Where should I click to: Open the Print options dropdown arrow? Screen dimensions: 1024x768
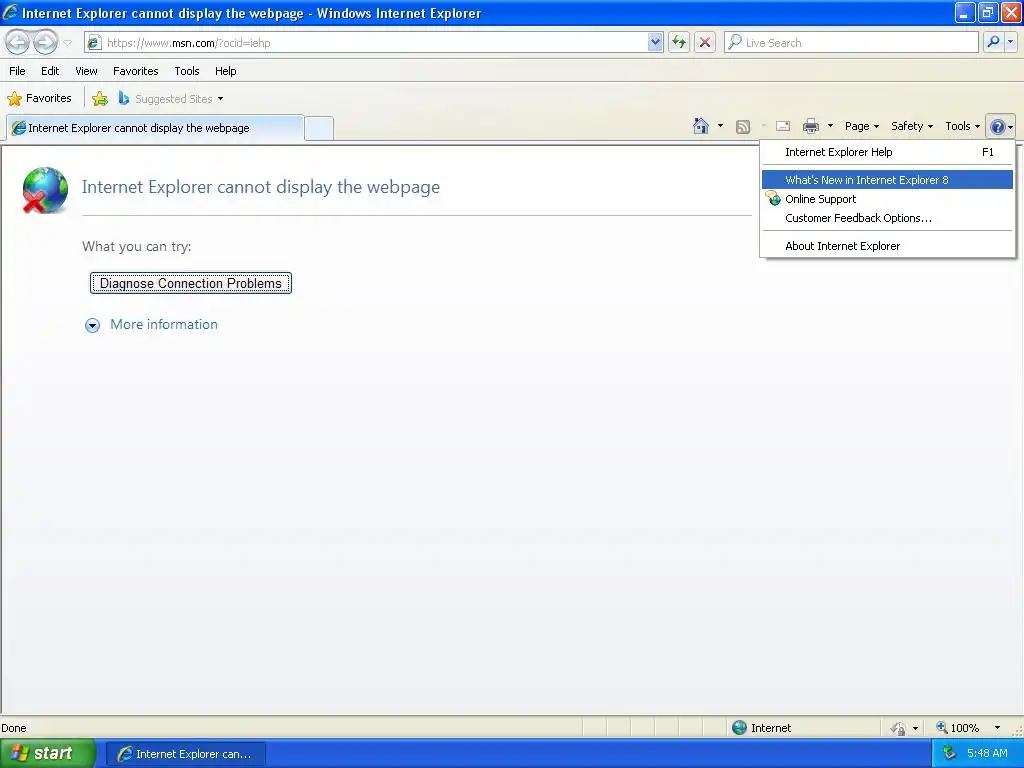[x=830, y=126]
